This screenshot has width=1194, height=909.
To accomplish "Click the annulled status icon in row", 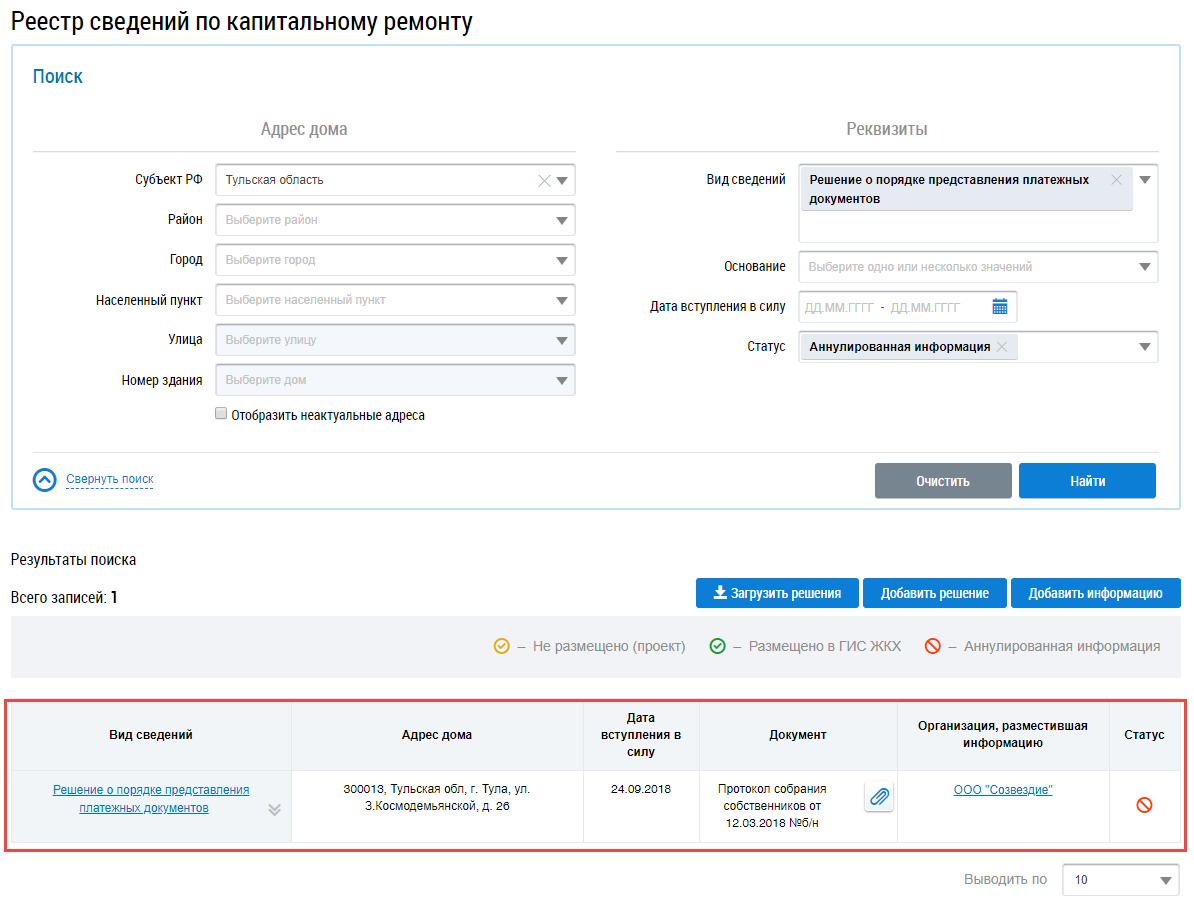I will (x=1144, y=804).
